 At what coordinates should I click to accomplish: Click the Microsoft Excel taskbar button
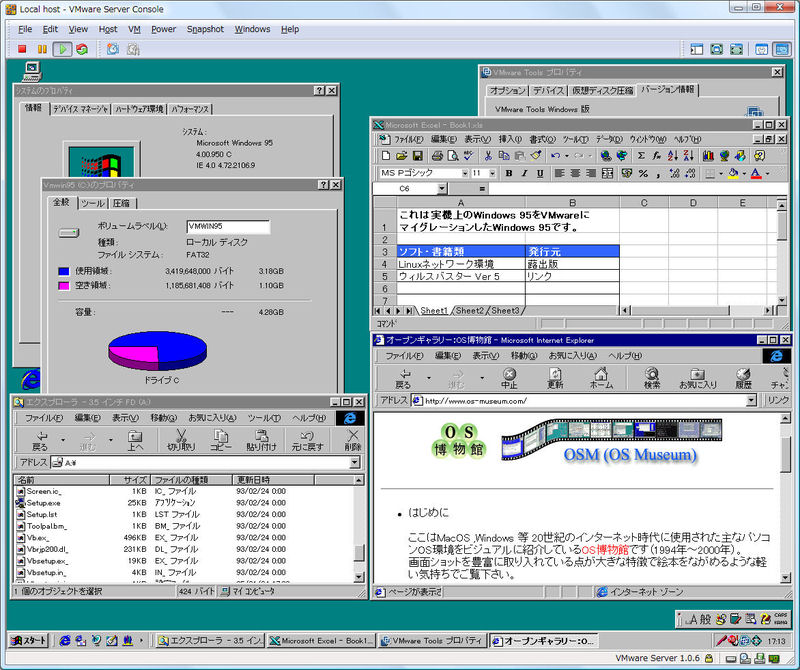pyautogui.click(x=322, y=640)
